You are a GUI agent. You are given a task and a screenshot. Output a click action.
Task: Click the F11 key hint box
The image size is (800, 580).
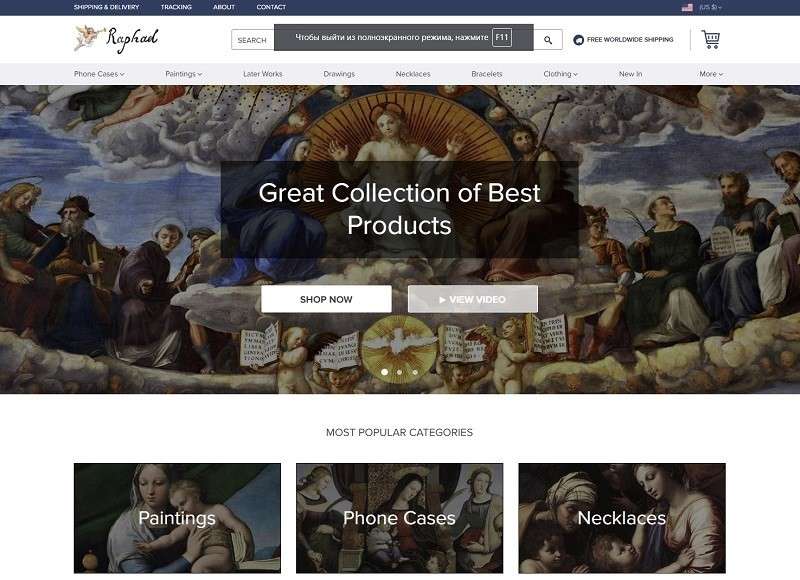502,37
